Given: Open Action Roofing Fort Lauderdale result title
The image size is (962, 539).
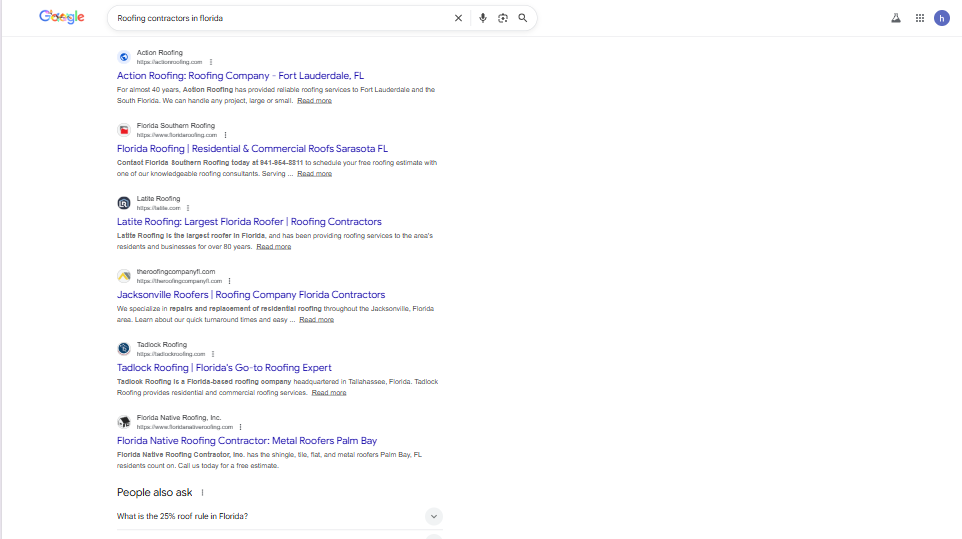Looking at the screenshot, I should point(240,76).
